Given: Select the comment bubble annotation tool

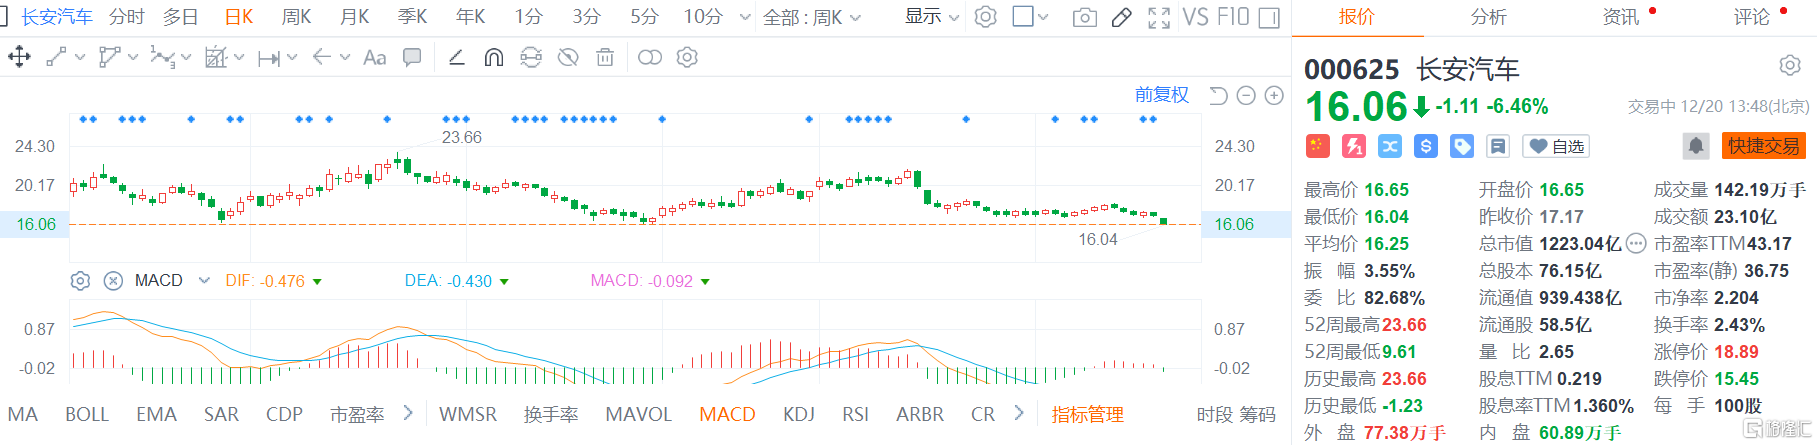Looking at the screenshot, I should tap(412, 57).
